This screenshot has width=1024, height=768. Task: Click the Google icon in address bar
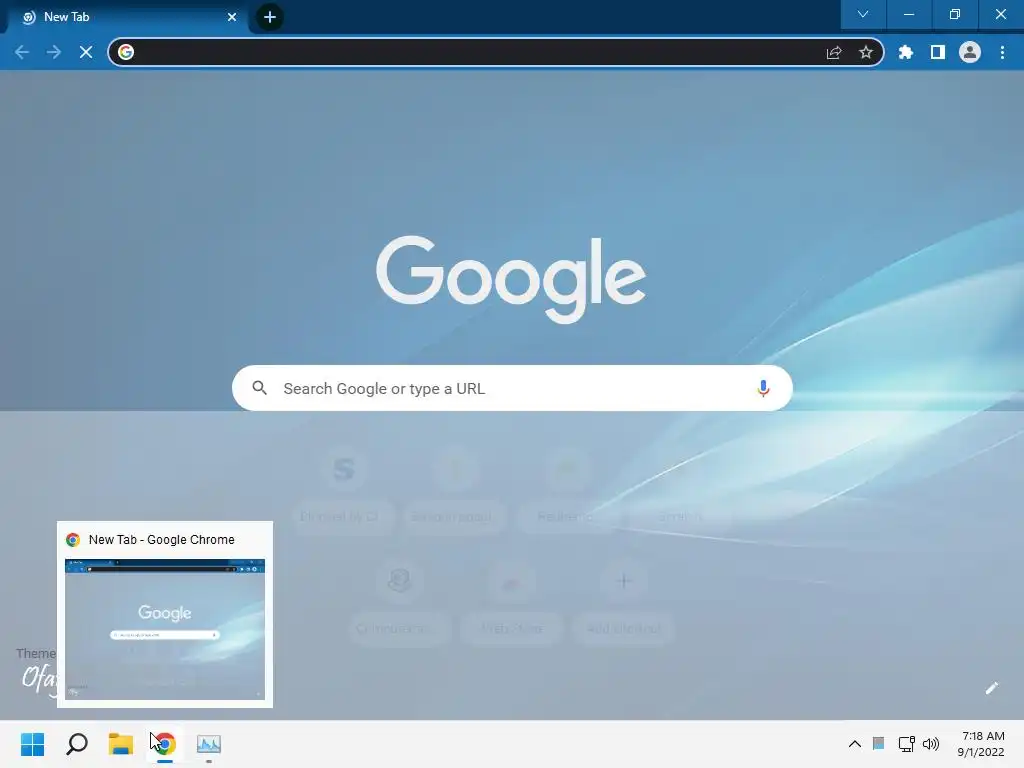click(x=126, y=52)
